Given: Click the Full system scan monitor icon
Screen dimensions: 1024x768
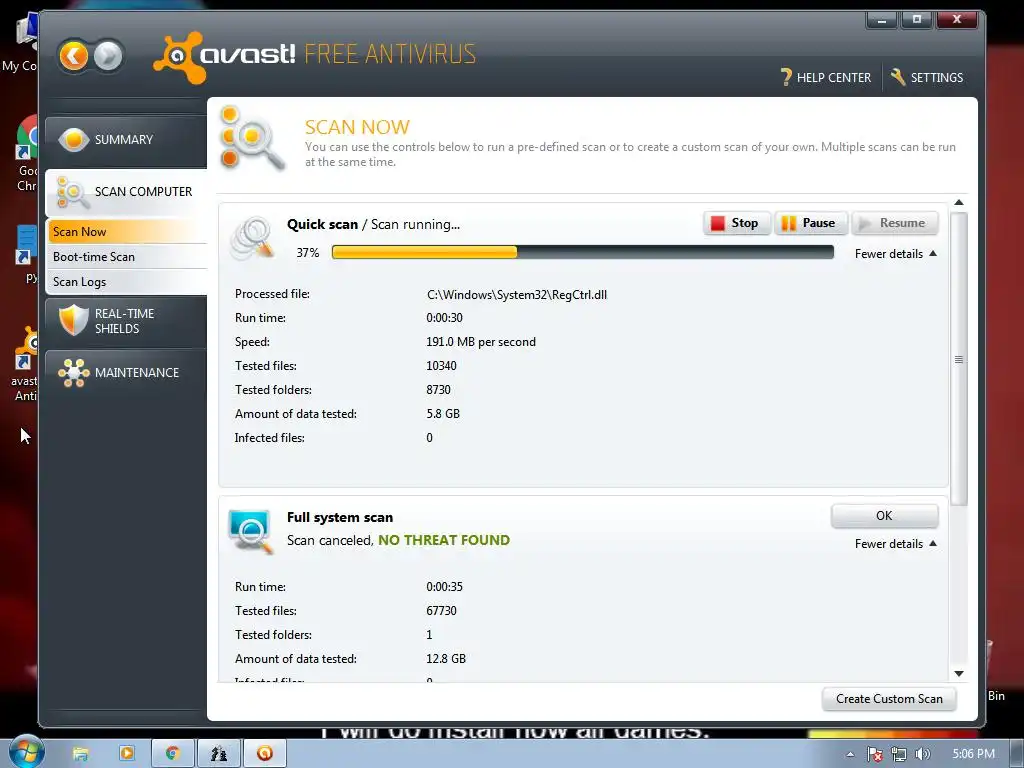Looking at the screenshot, I should click(250, 530).
